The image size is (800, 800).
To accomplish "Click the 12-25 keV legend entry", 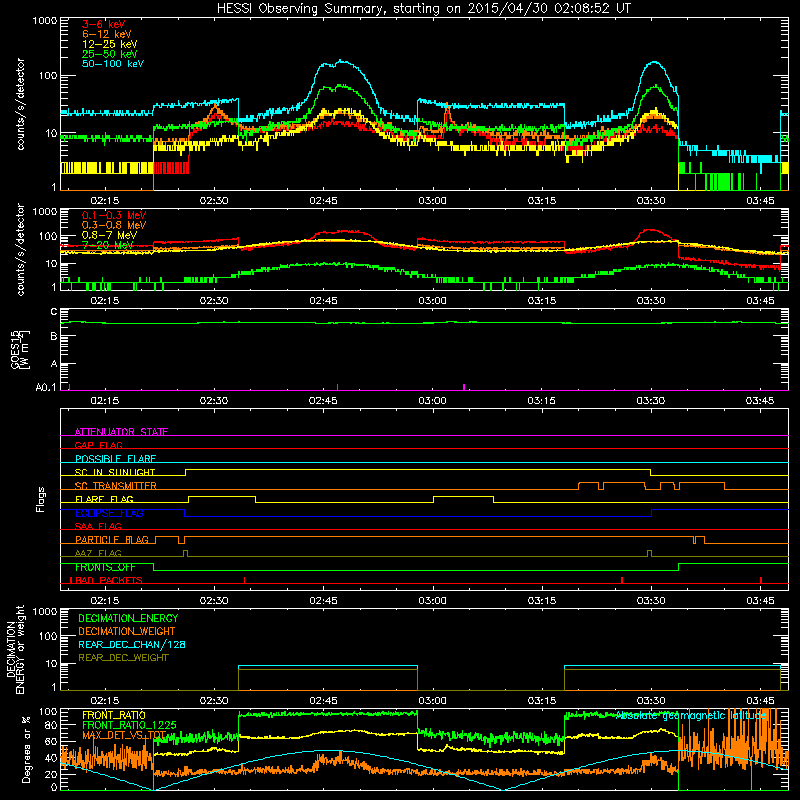I will pos(110,44).
